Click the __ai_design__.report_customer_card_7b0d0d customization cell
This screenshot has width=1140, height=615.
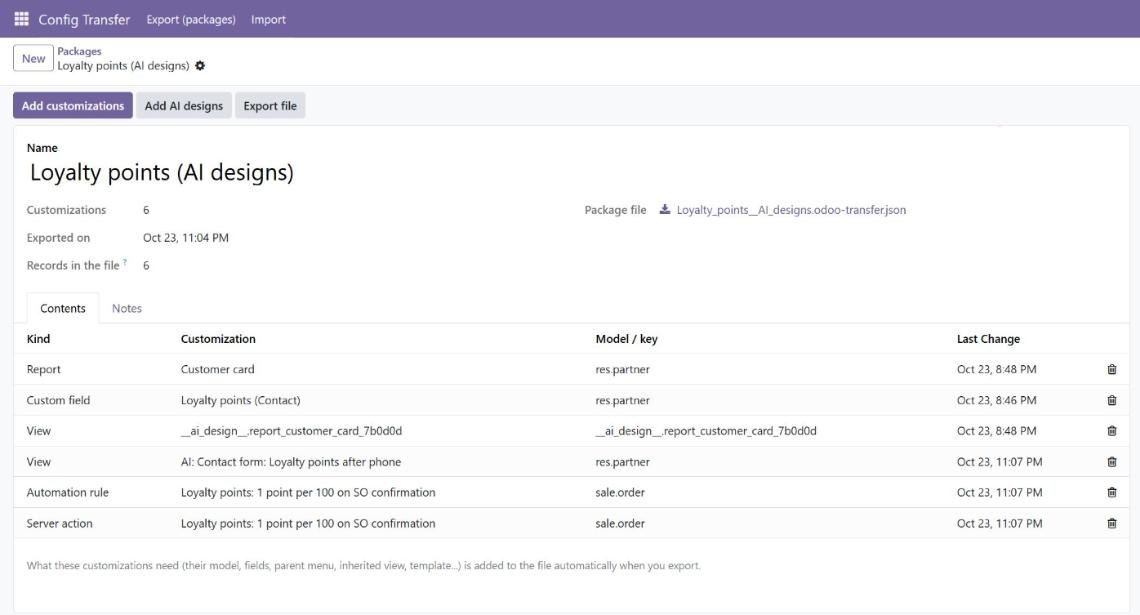tap(292, 431)
